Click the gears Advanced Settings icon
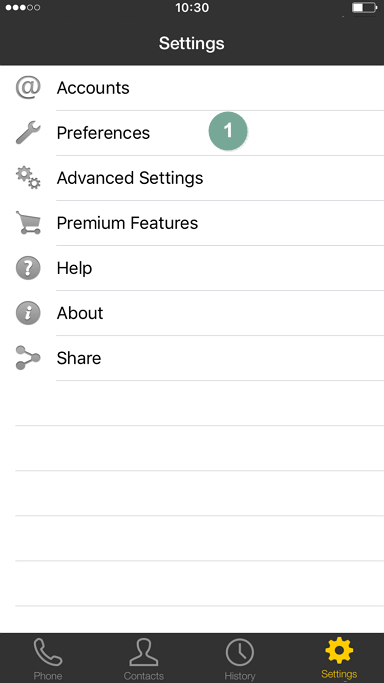The width and height of the screenshot is (384, 683). [28, 178]
